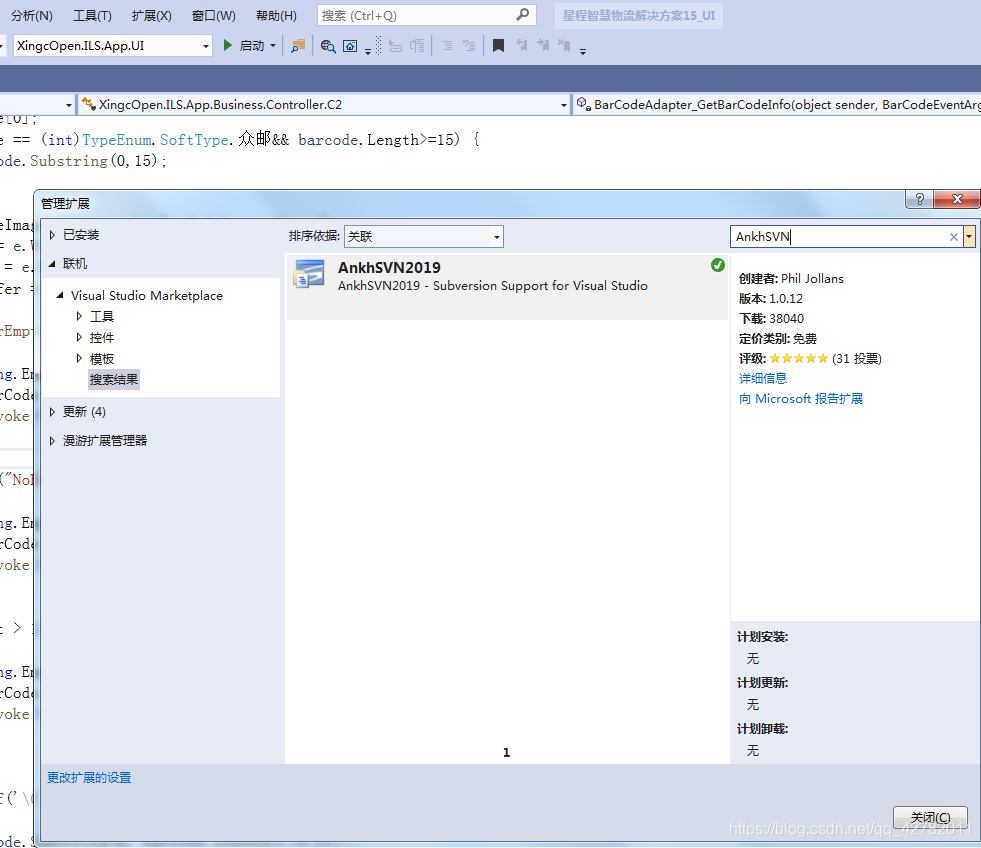Click the BarCodeAdapter_GetBarCodeInfo member dropdown

point(777,105)
